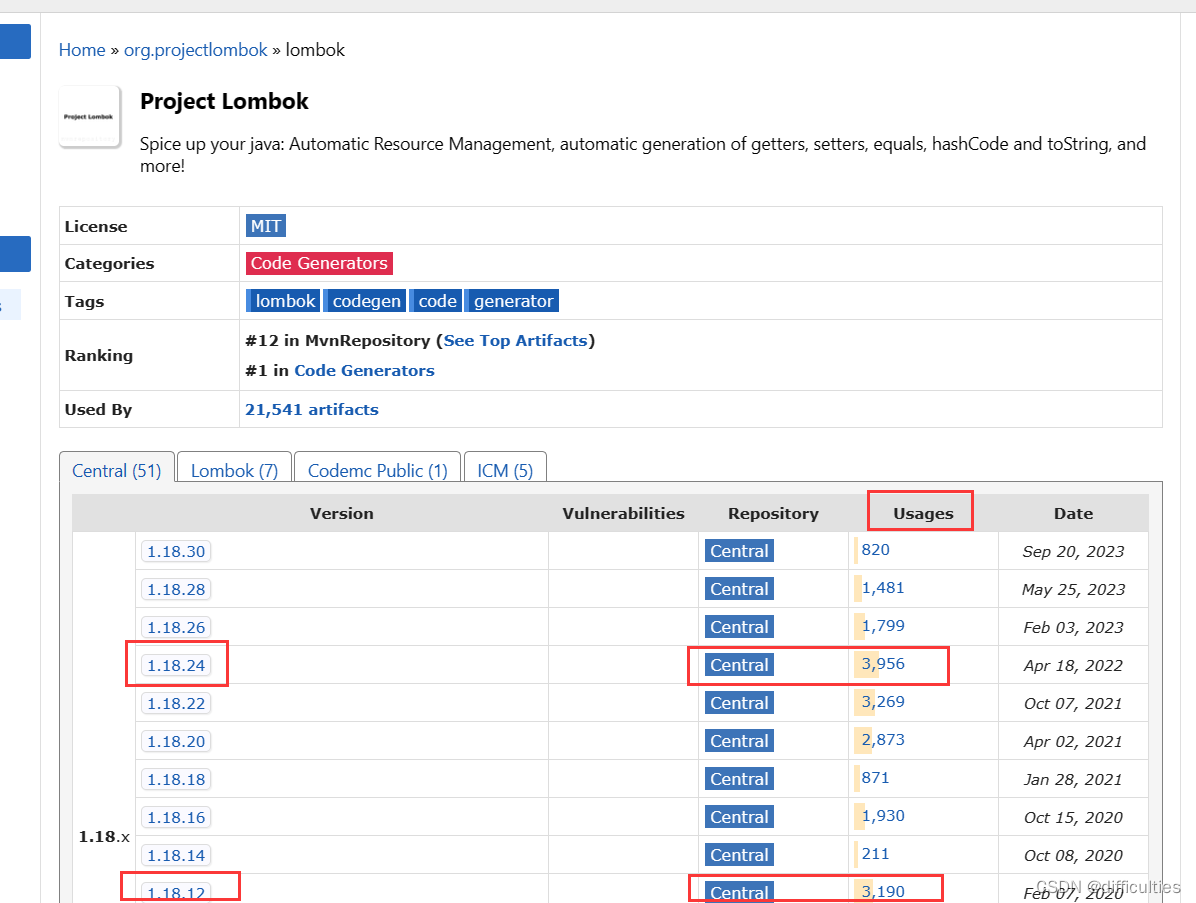The height and width of the screenshot is (903, 1196).
Task: Click Central badge in the 1.18.18 row
Action: click(739, 779)
